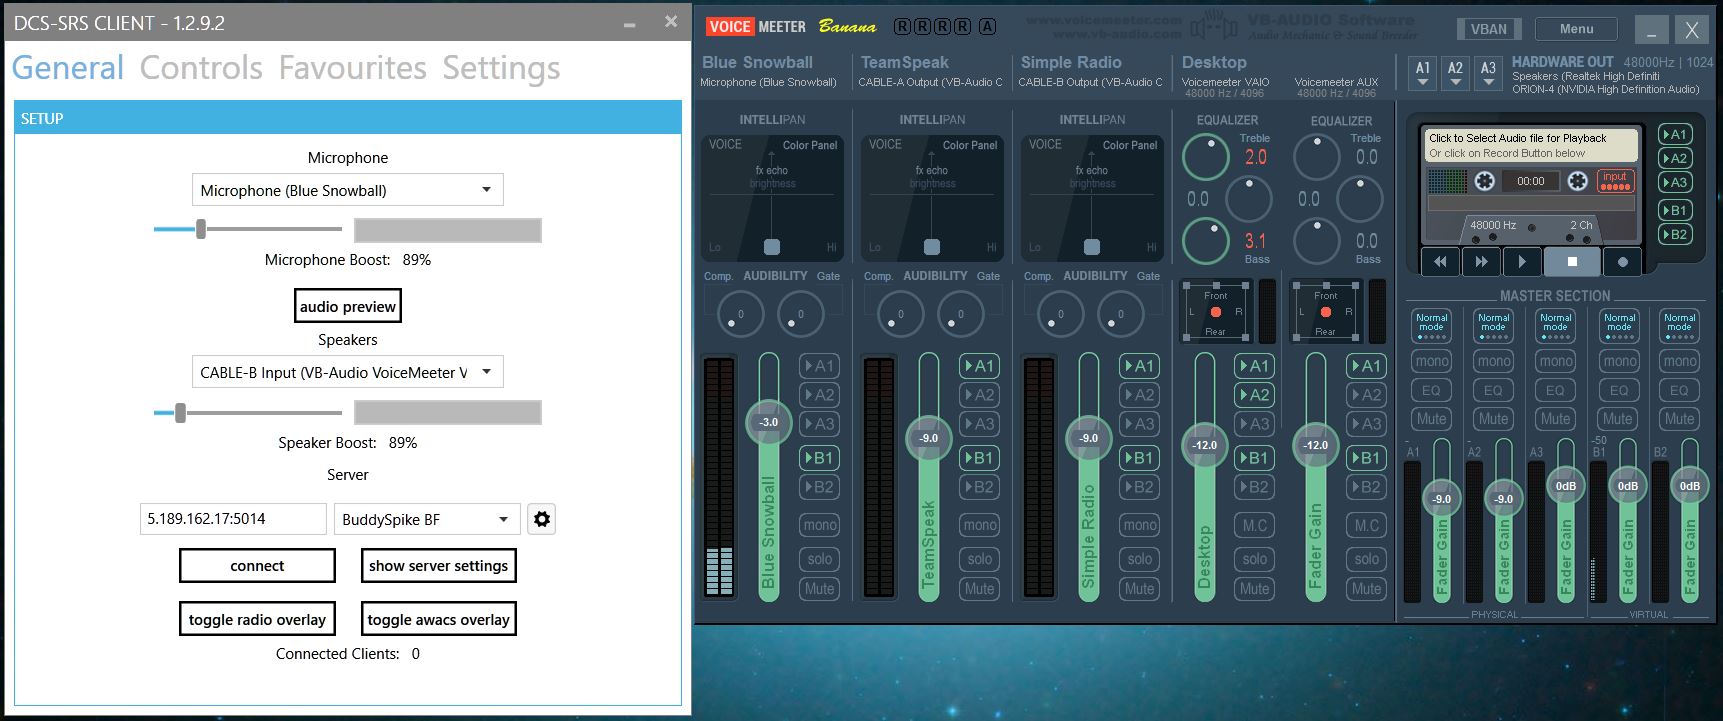Click the TeamSpeak Comp knob
Screen dimensions: 1723x721
point(900,315)
